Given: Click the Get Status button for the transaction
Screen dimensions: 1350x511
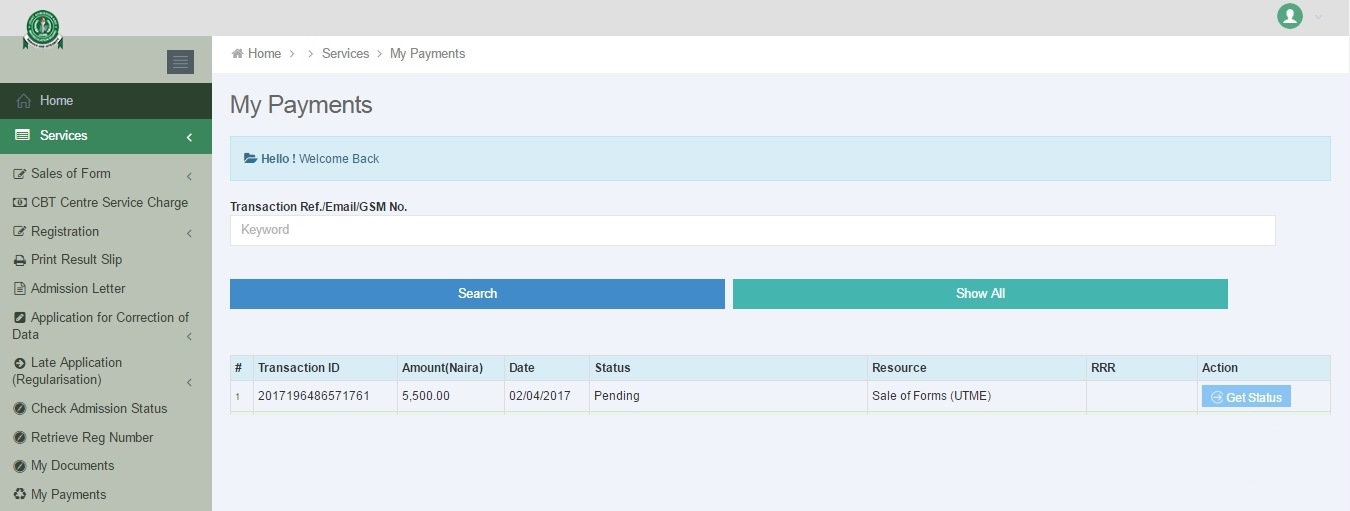Looking at the screenshot, I should (x=1246, y=397).
